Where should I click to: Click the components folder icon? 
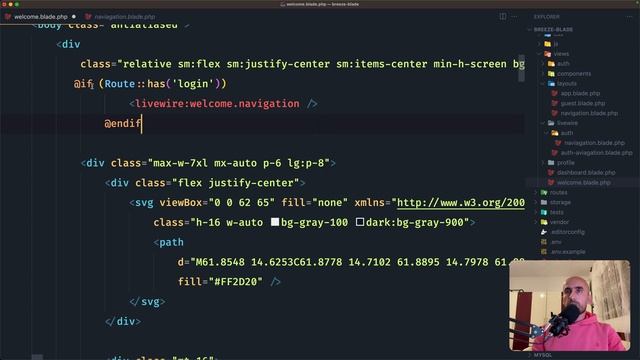click(551, 73)
